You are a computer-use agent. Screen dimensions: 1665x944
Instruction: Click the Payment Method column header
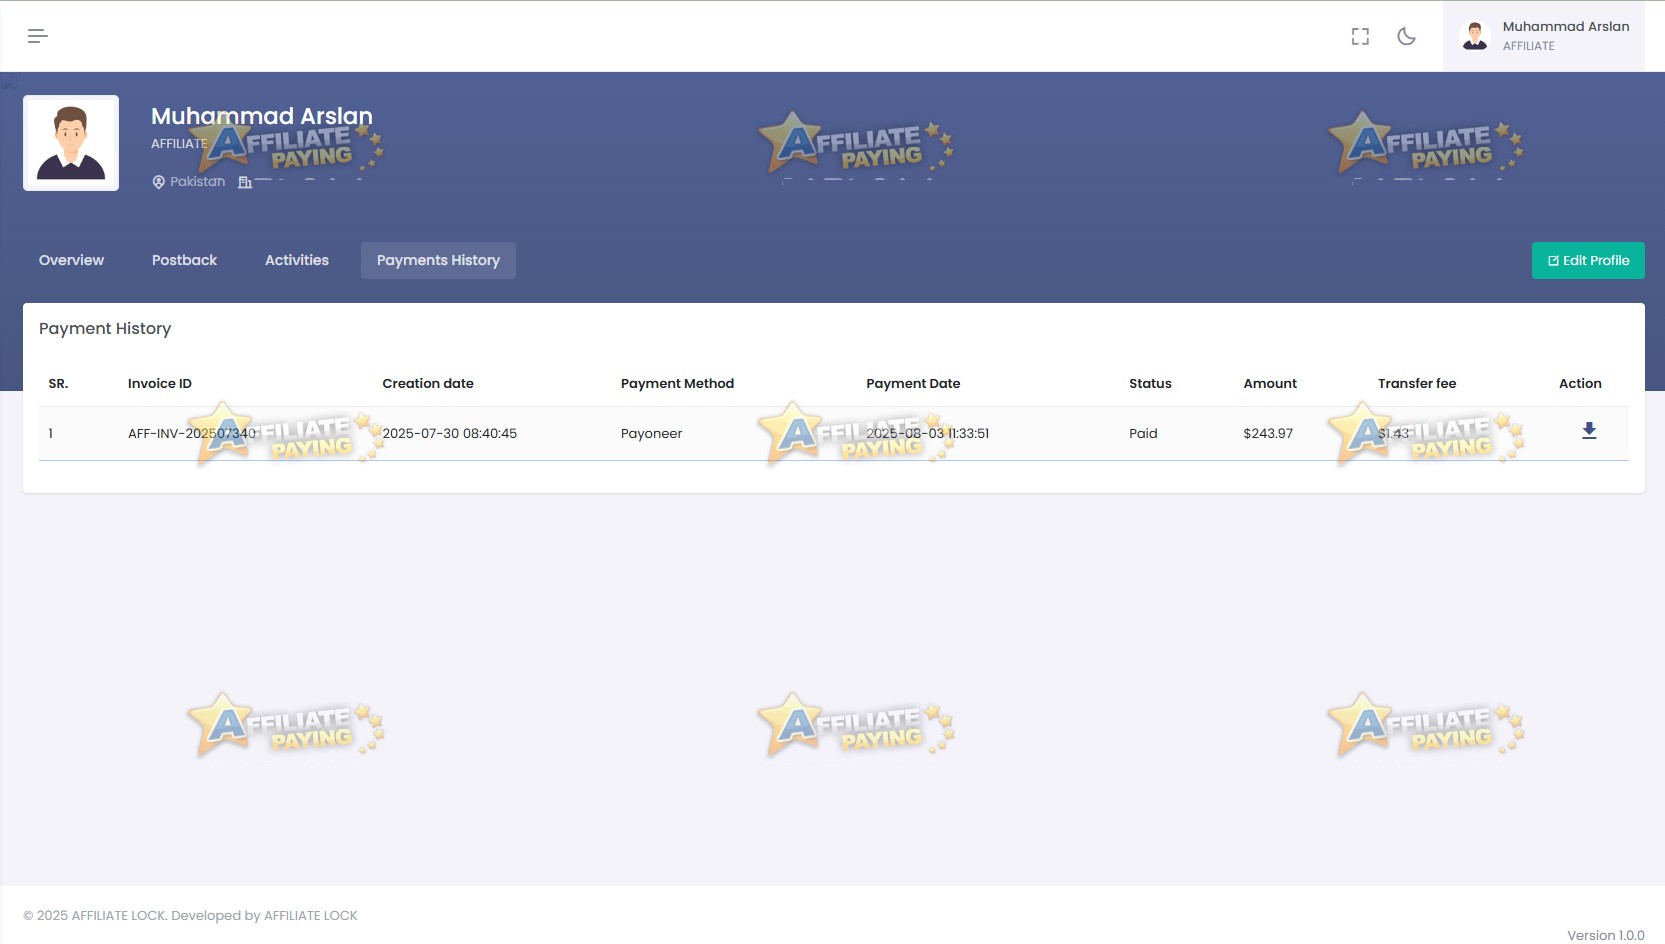click(677, 383)
